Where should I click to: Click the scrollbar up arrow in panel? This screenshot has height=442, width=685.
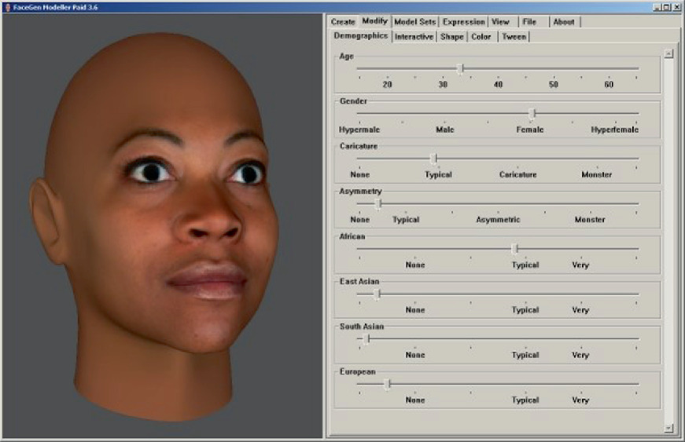(x=668, y=54)
